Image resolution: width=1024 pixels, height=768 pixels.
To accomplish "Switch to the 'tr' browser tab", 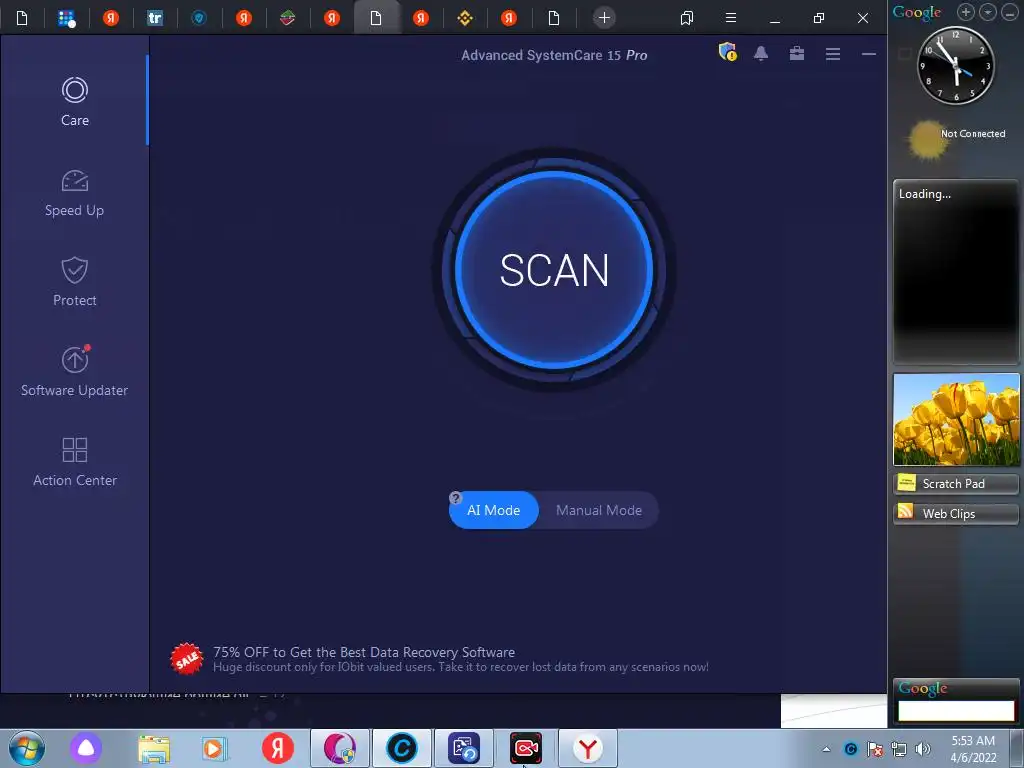I will coord(155,18).
